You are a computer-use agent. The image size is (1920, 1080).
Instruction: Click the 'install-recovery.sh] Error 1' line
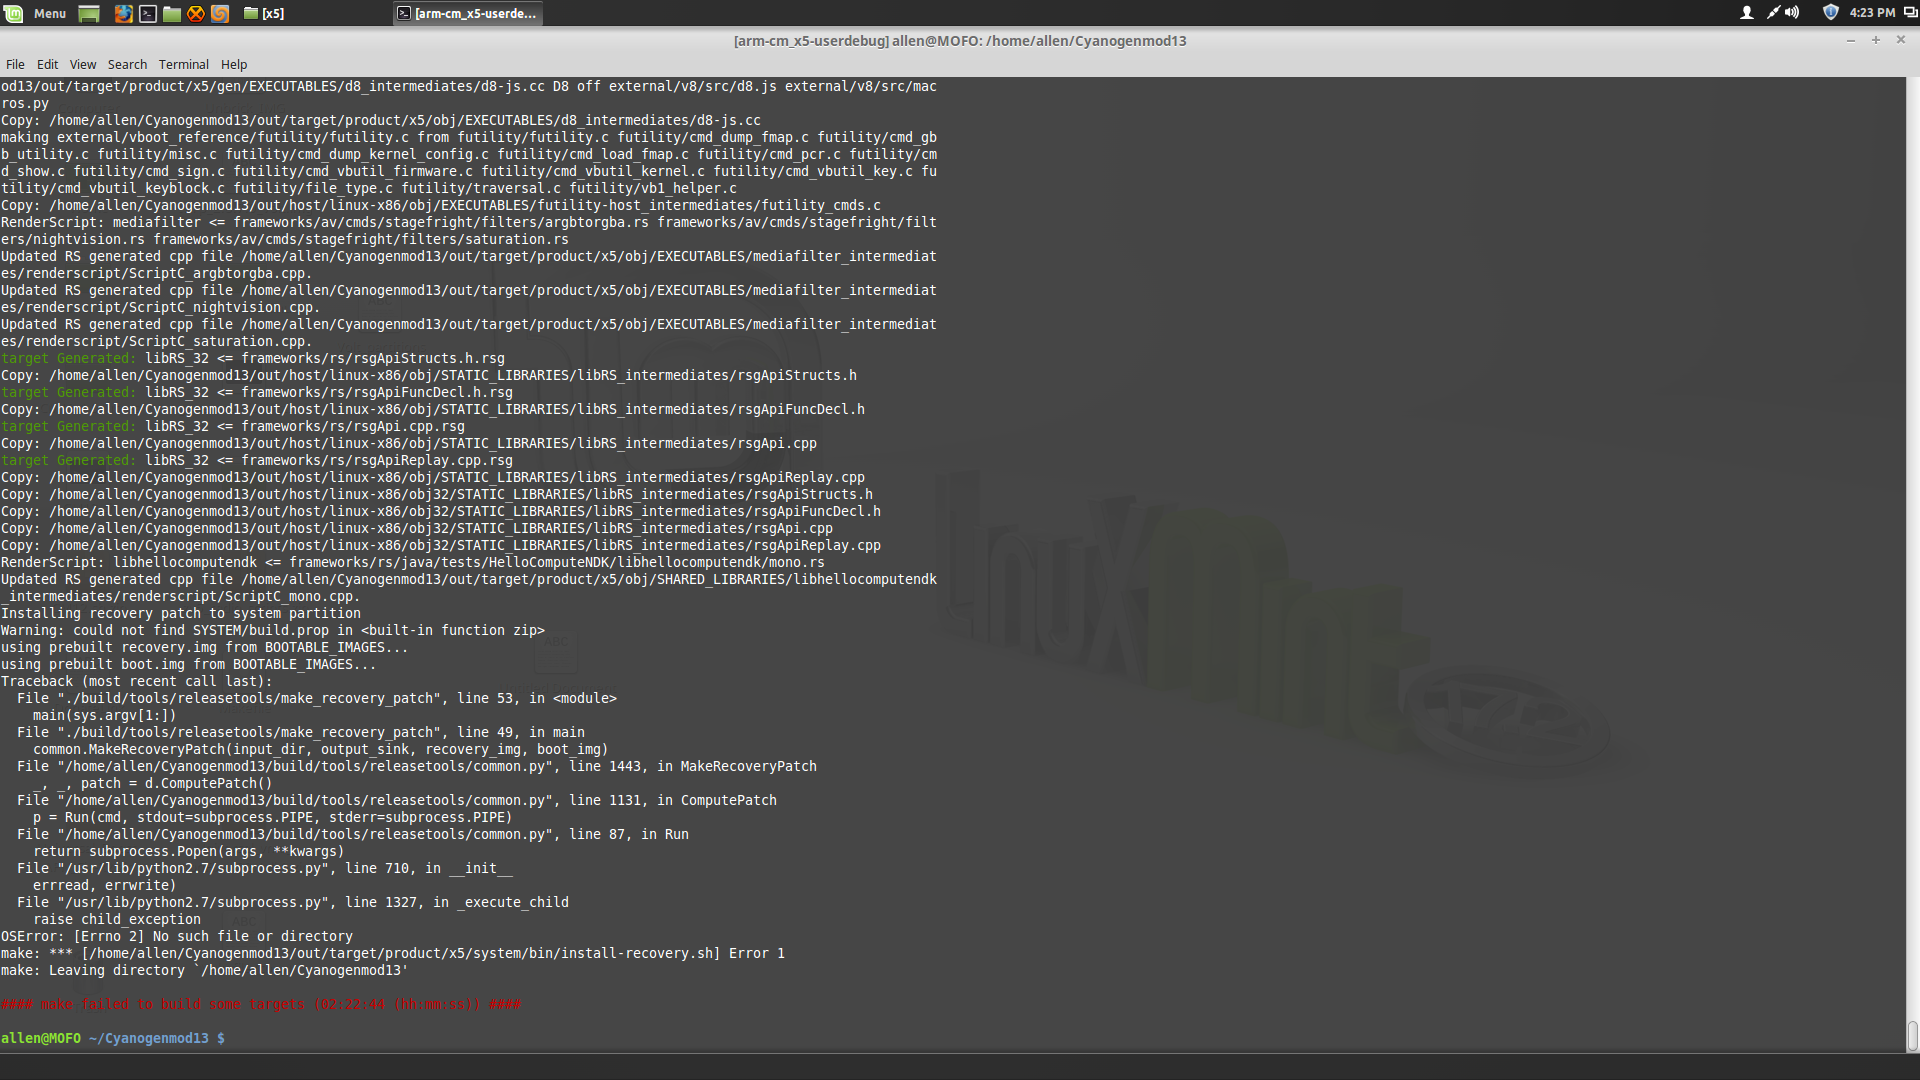point(393,953)
